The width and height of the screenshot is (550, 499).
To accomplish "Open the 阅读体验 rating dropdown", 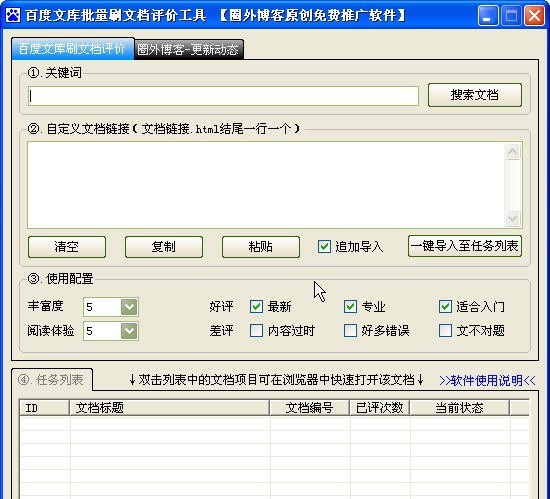I will (x=129, y=331).
